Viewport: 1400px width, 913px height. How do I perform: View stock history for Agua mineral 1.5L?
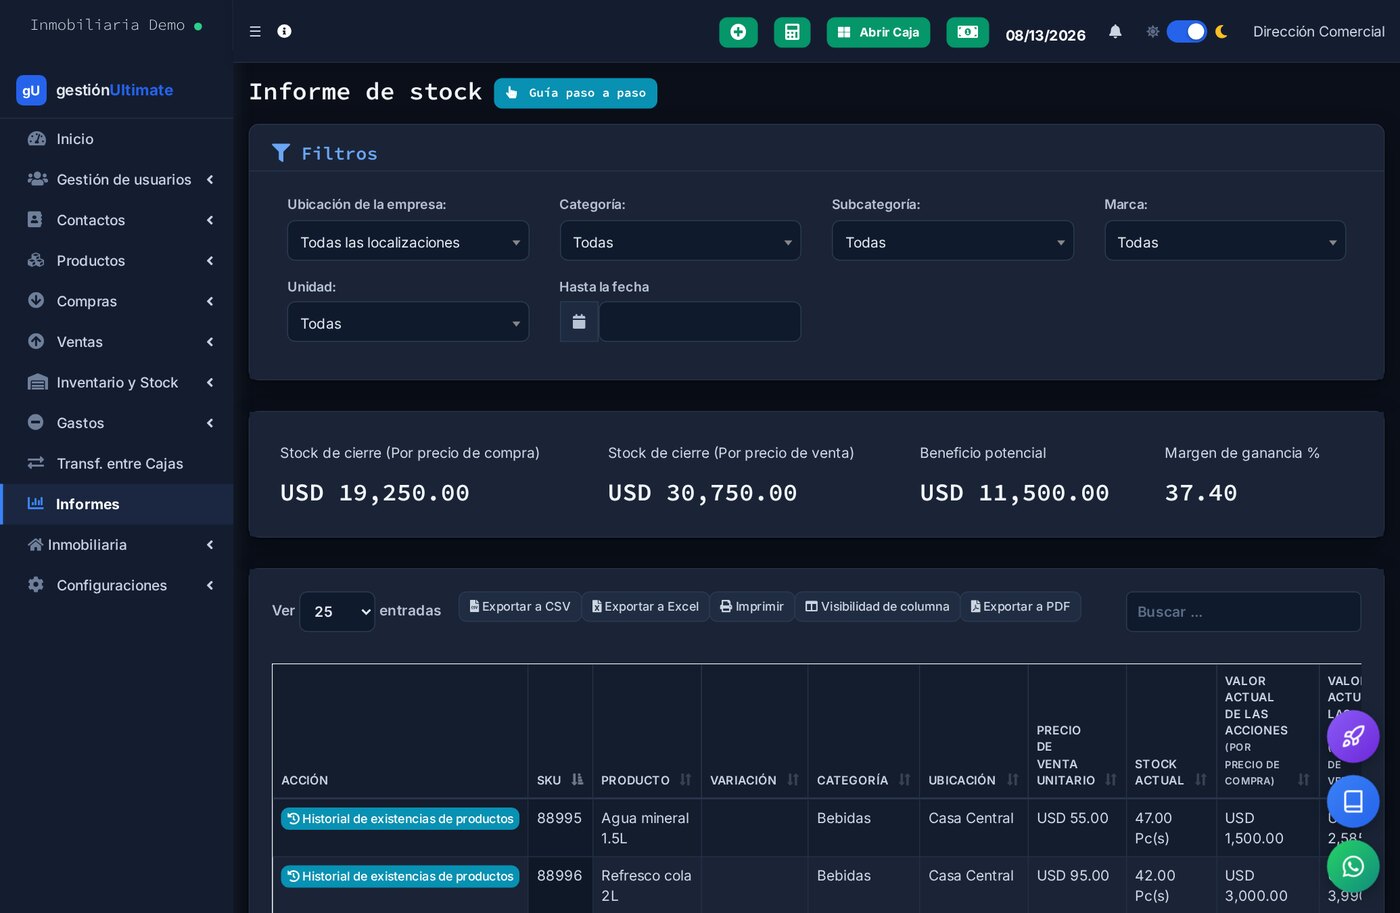[x=400, y=819]
